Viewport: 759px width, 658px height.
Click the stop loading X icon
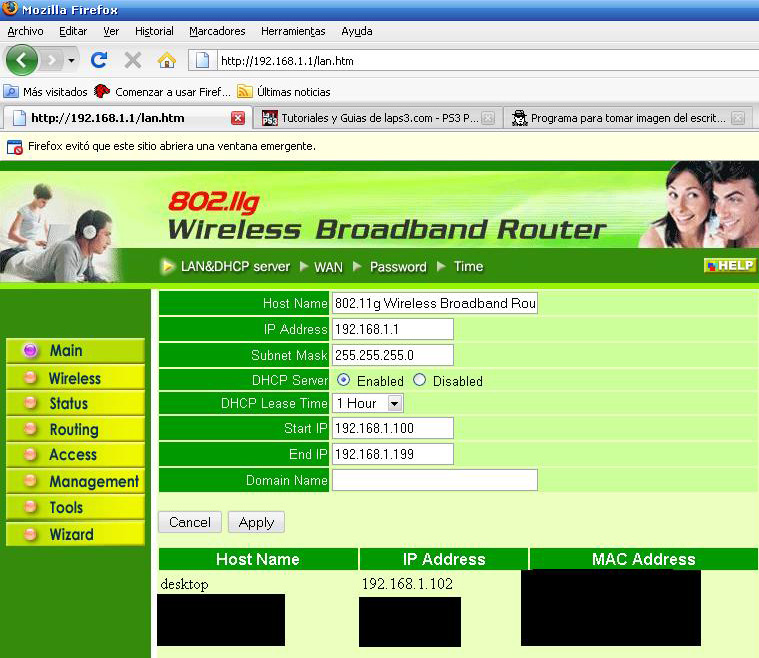[132, 60]
